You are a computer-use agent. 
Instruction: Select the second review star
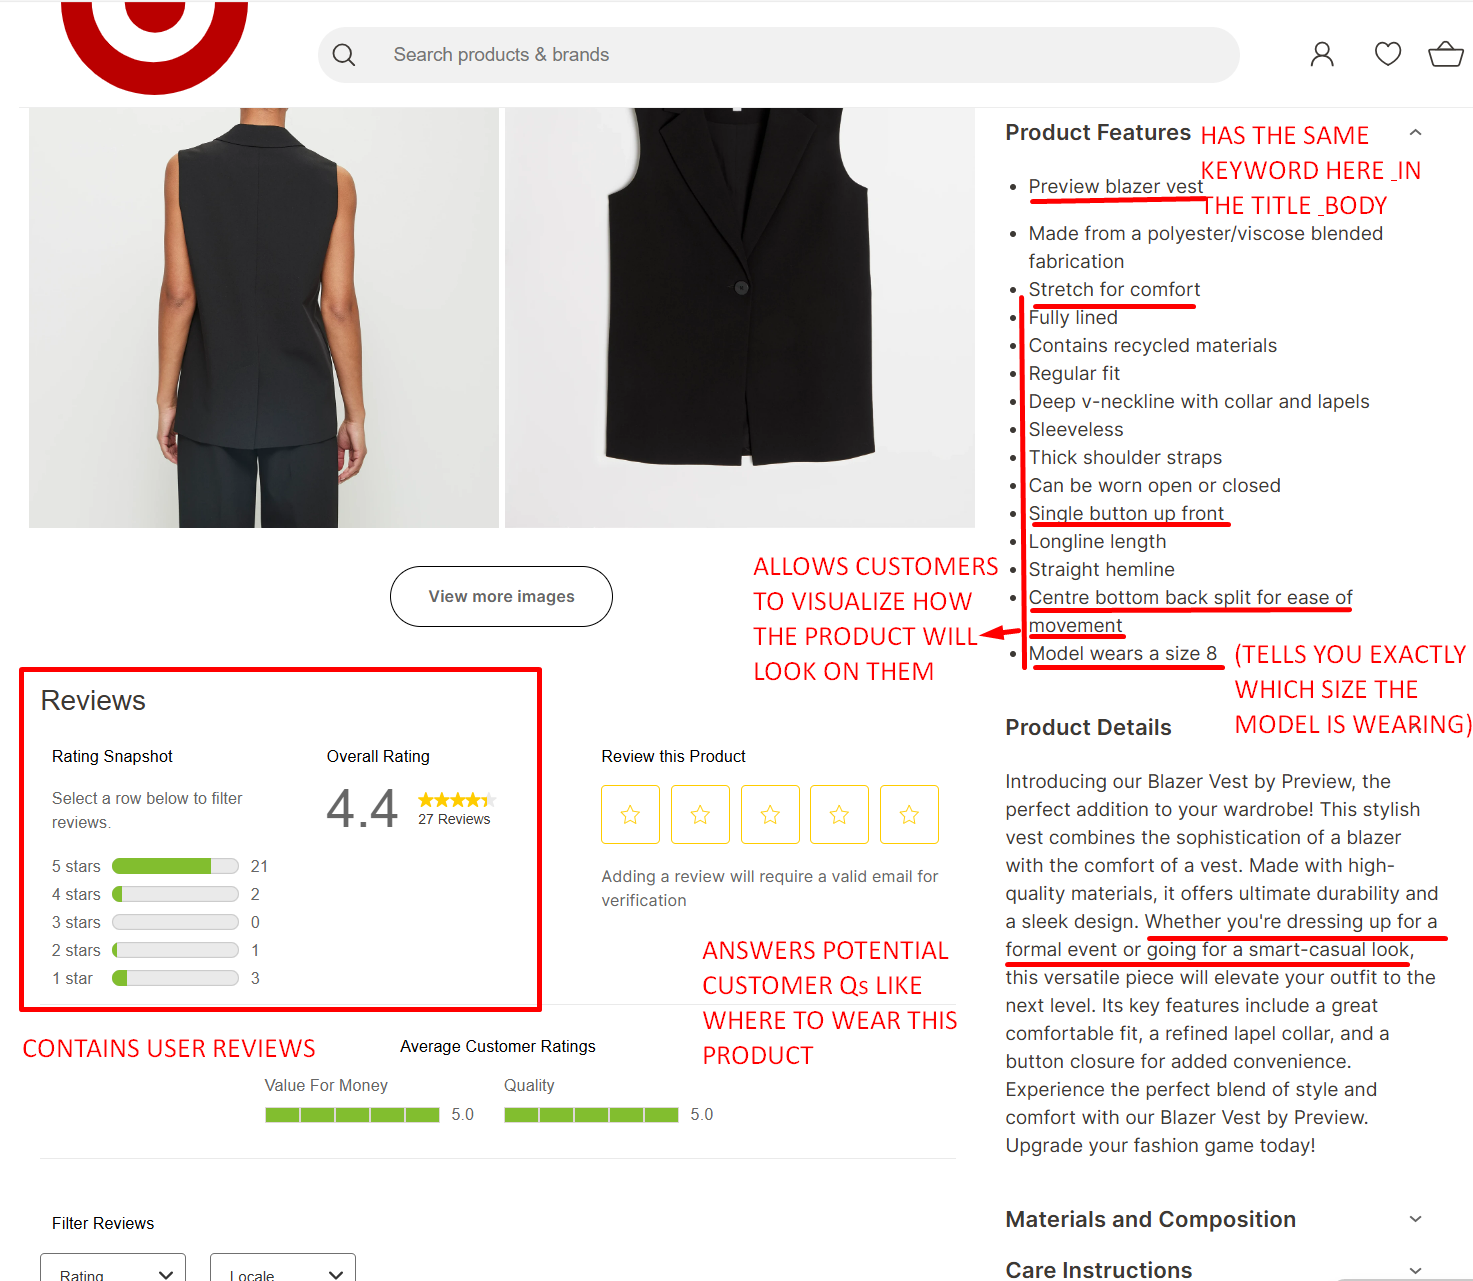tap(700, 815)
